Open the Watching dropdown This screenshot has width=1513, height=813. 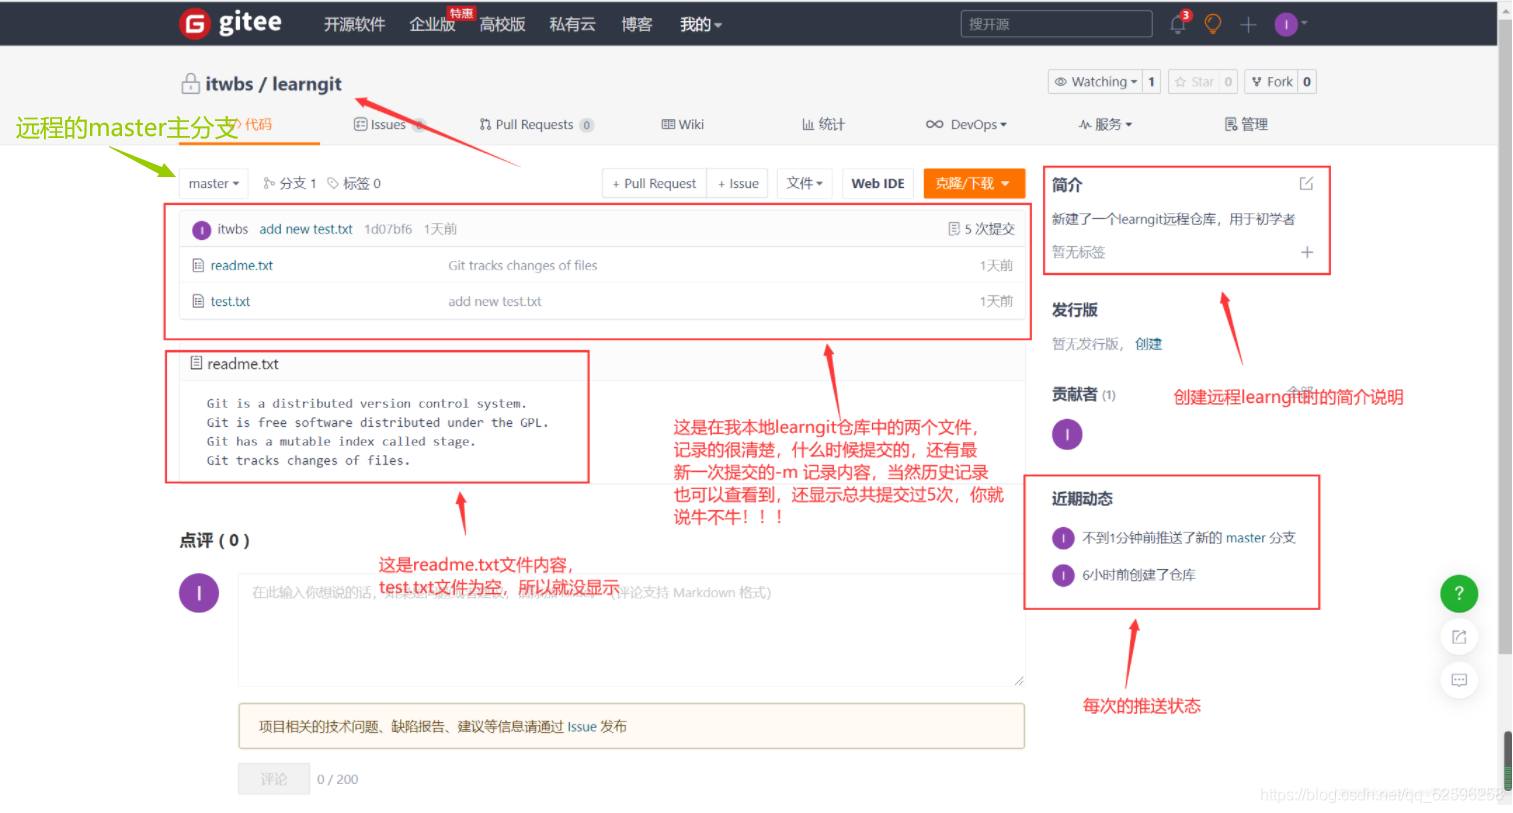pos(1095,82)
